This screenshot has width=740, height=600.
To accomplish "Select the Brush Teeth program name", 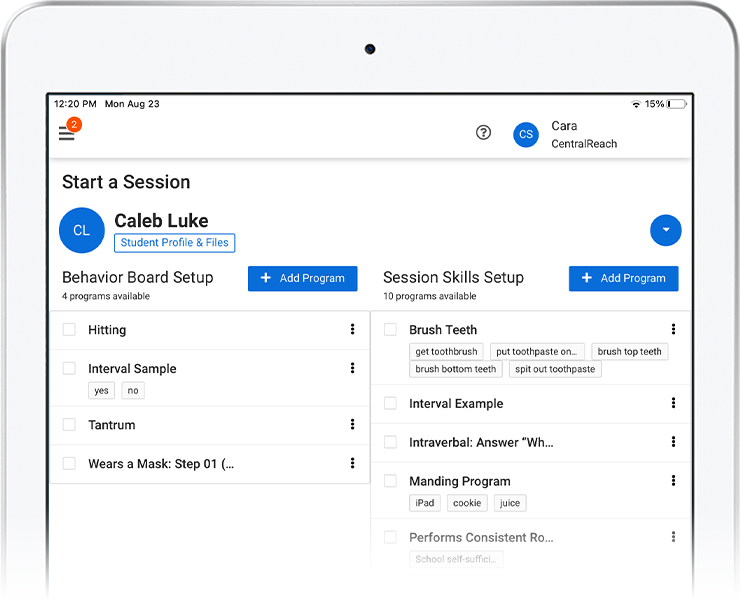I will click(x=443, y=330).
